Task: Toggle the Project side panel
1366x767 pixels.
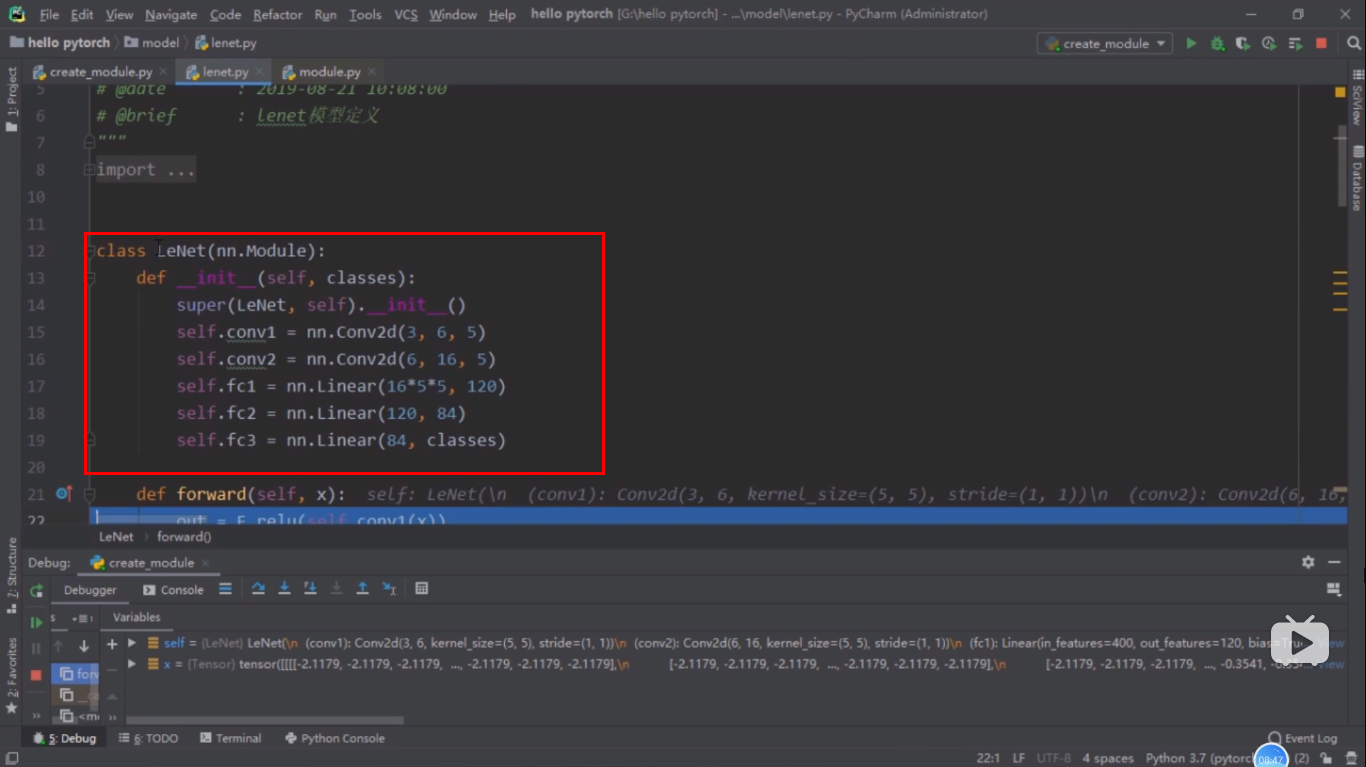Action: coord(12,100)
